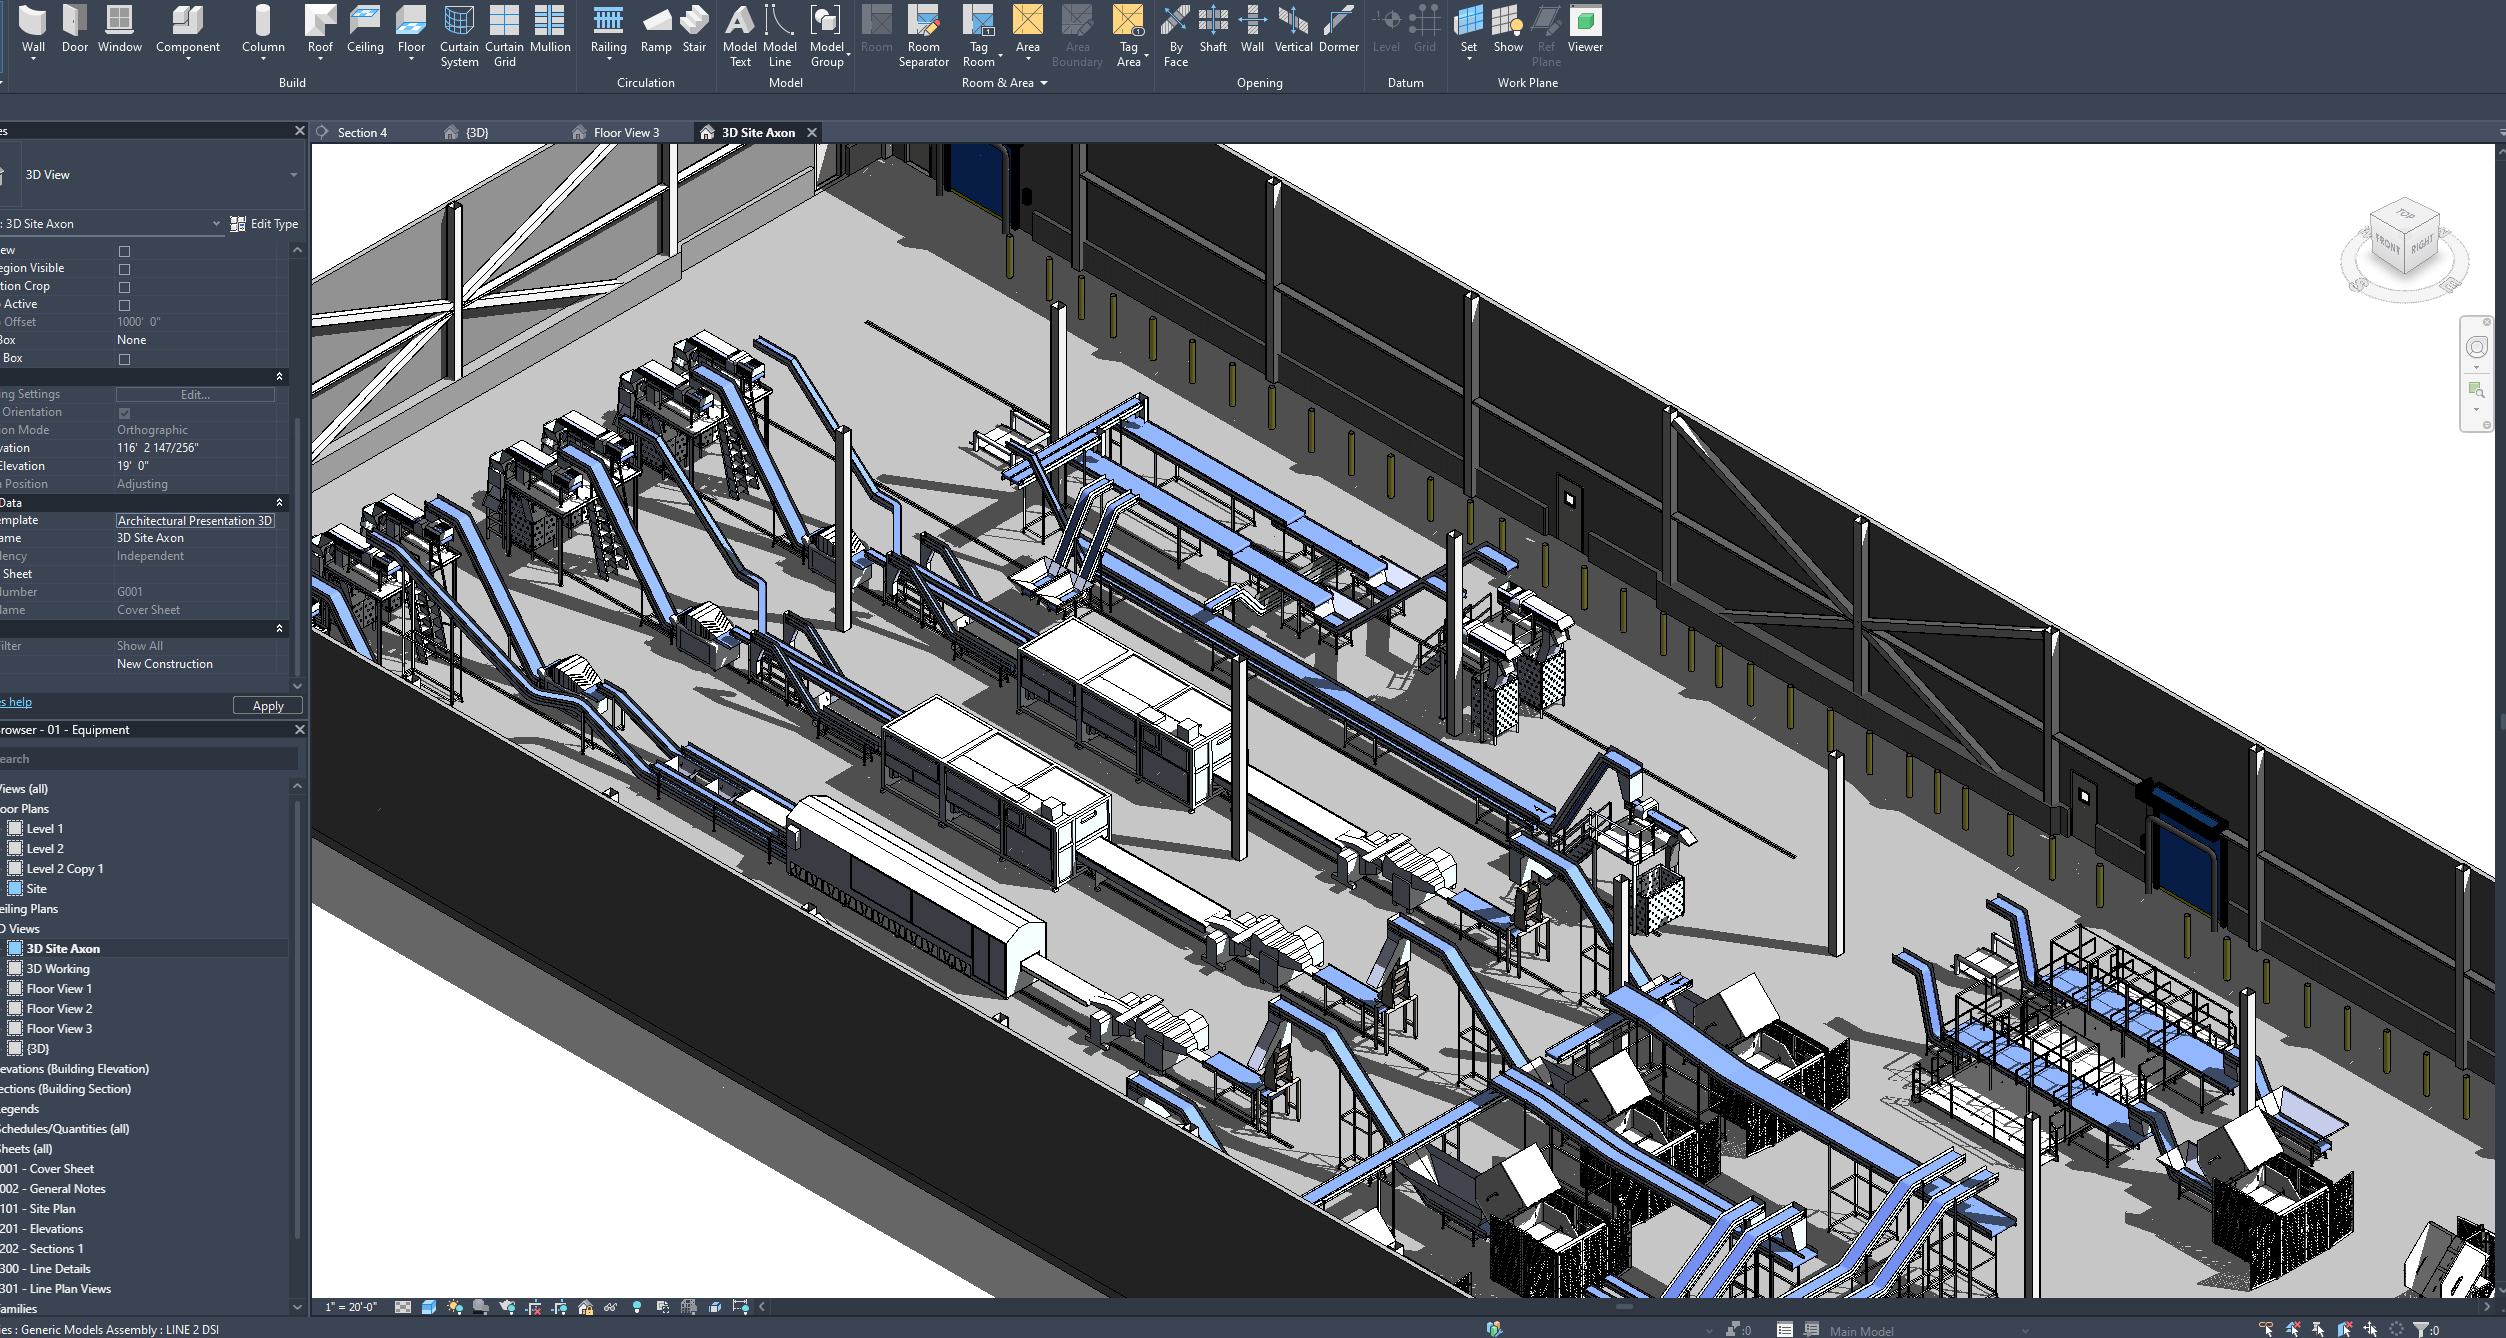Viewport: 2506px width, 1338px height.
Task: Check the Section Box checkbox
Action: [125, 359]
